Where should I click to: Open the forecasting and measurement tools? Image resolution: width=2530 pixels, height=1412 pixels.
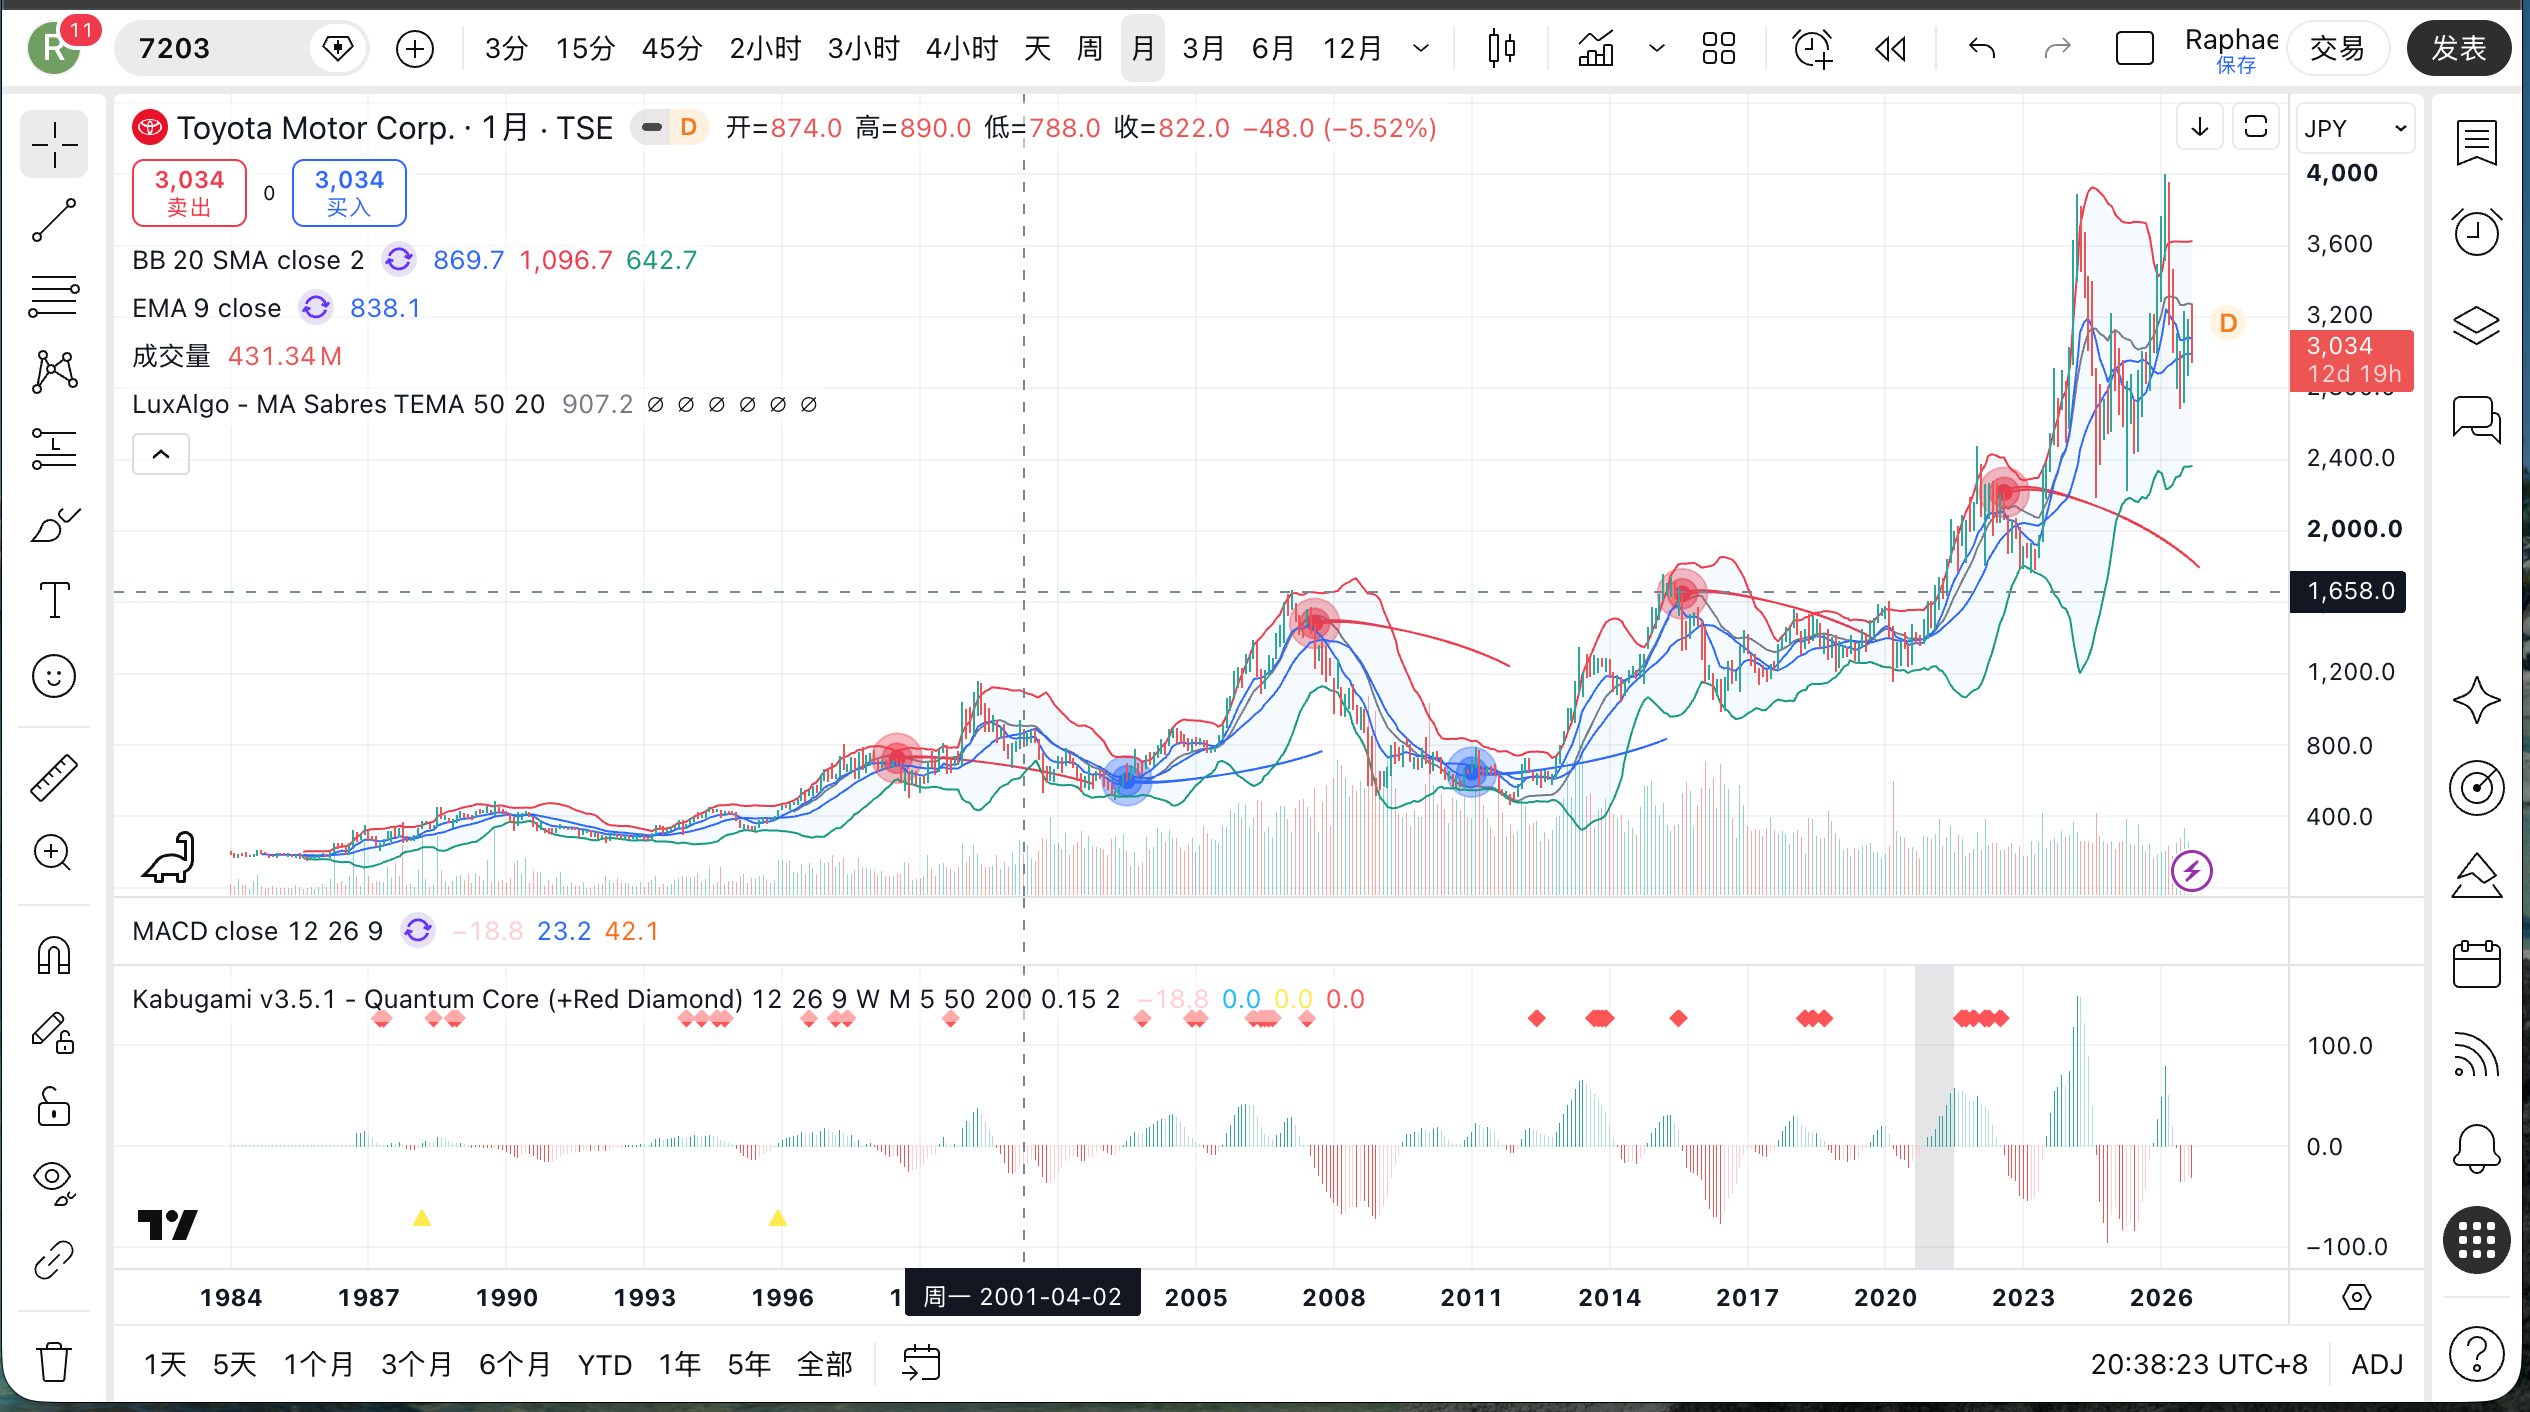(54, 448)
